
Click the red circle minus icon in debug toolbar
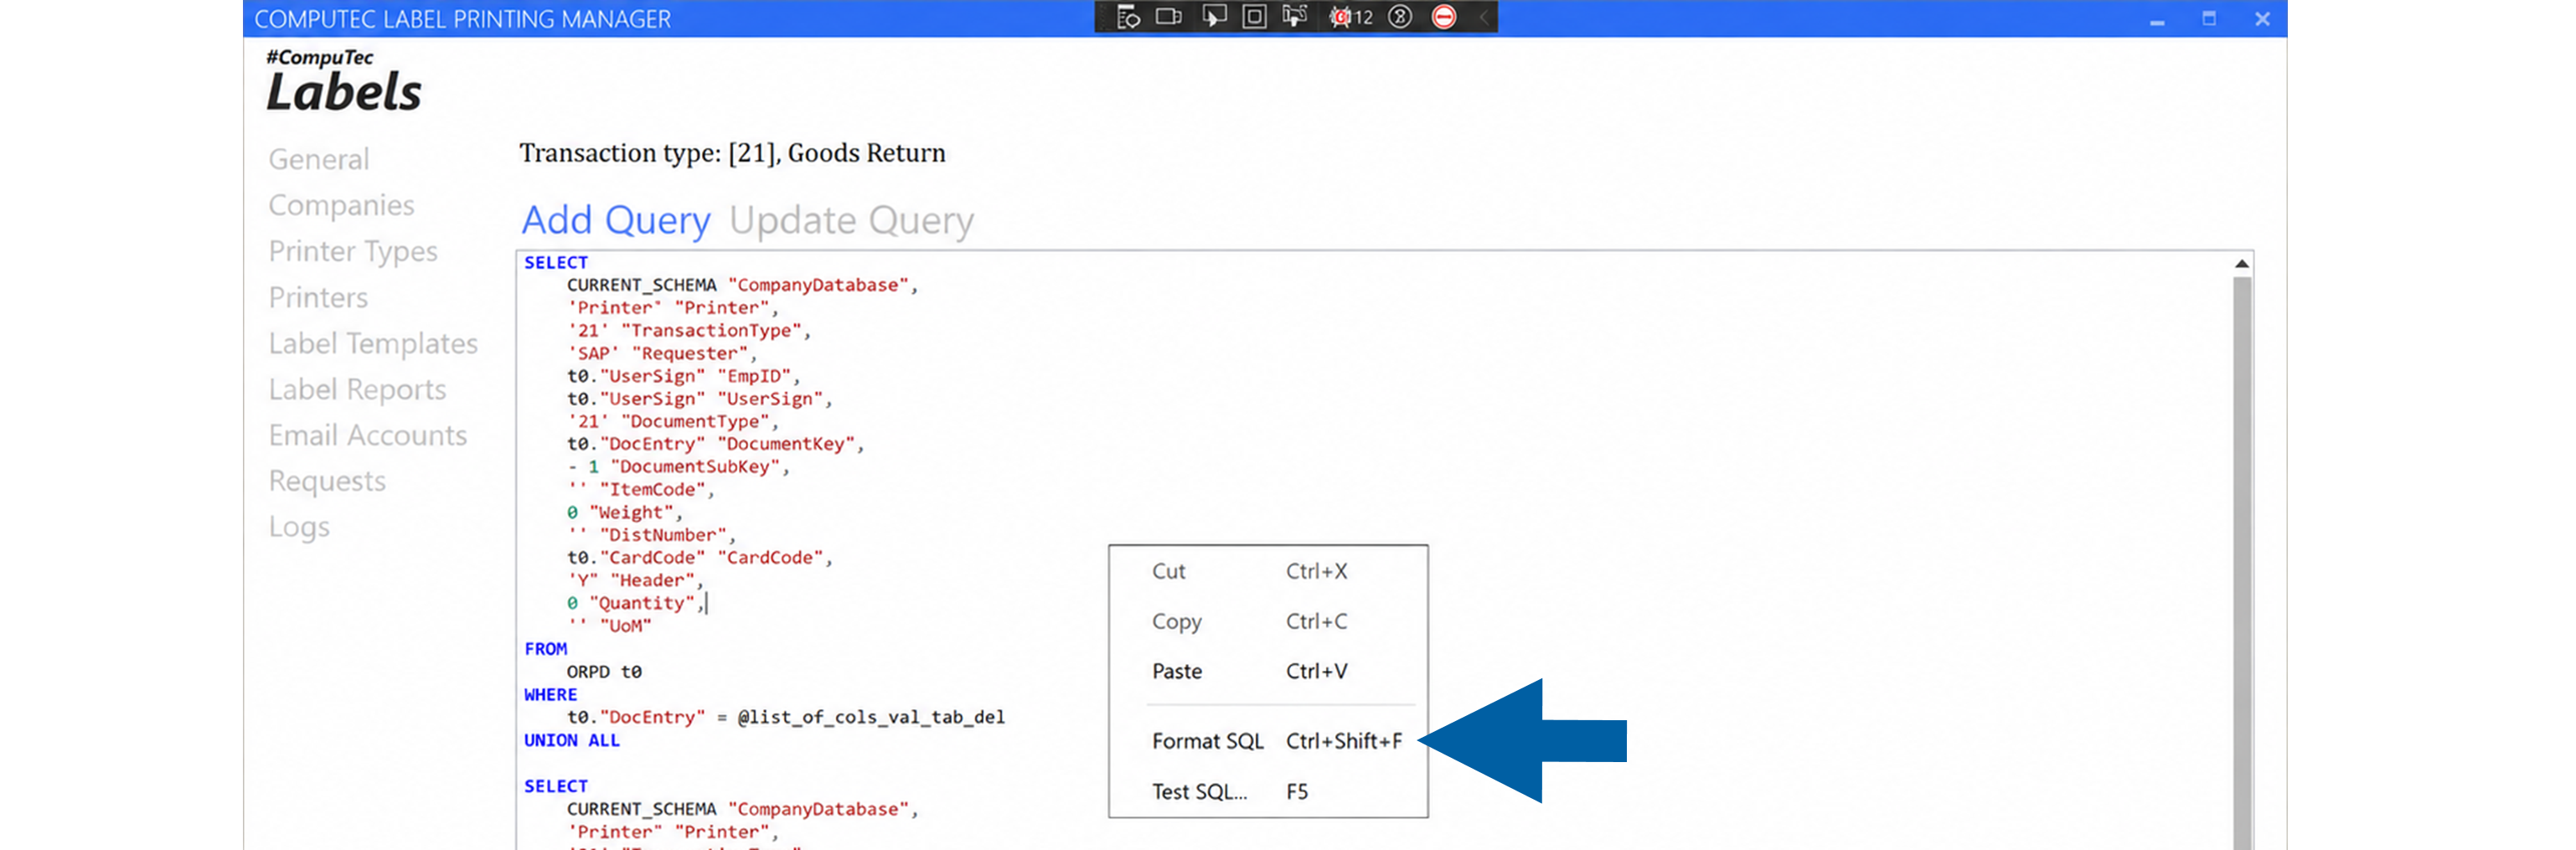(1444, 17)
